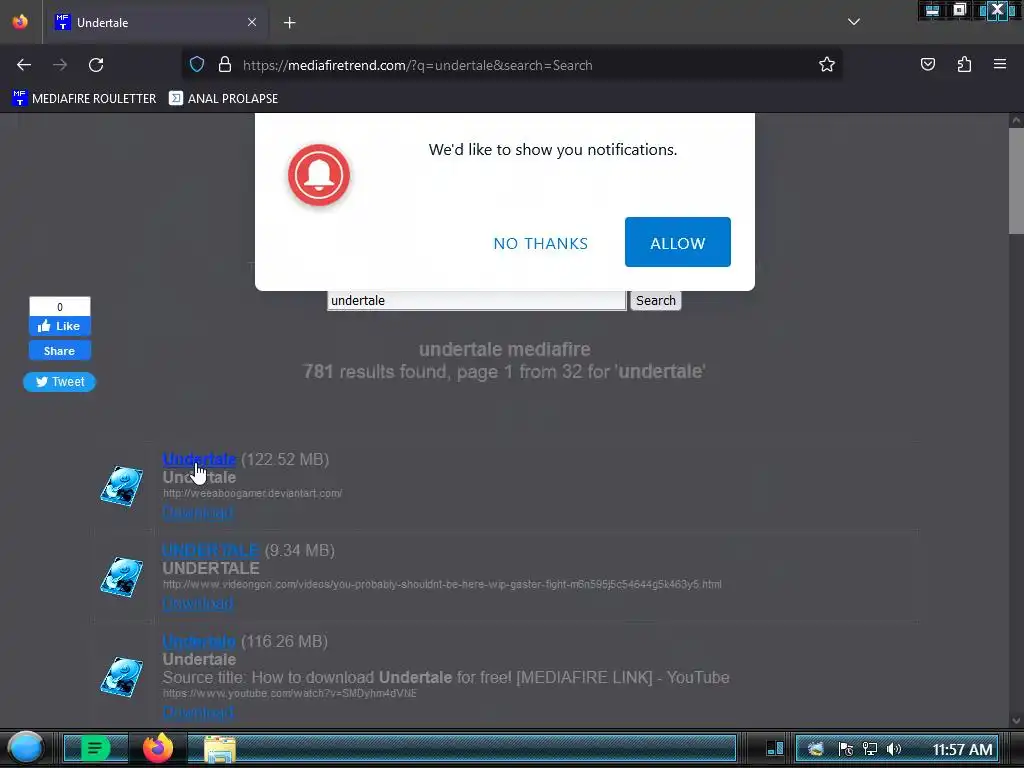Click the padlock site security icon
1024x768 pixels.
[x=225, y=64]
